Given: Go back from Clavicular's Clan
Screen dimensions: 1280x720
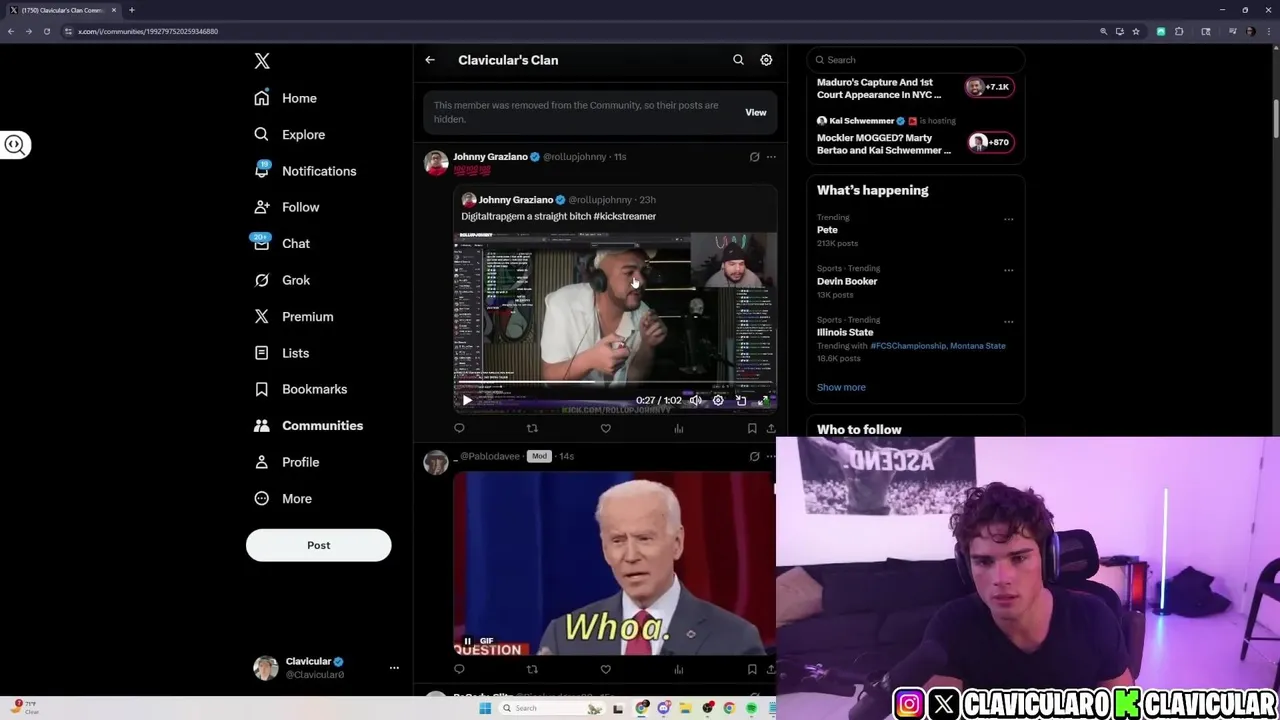Looking at the screenshot, I should (430, 60).
